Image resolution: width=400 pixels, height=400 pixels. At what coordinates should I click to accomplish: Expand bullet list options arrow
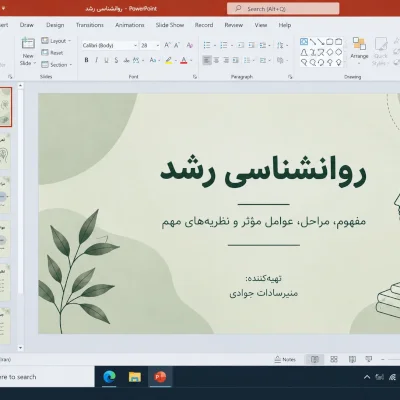[x=215, y=45]
